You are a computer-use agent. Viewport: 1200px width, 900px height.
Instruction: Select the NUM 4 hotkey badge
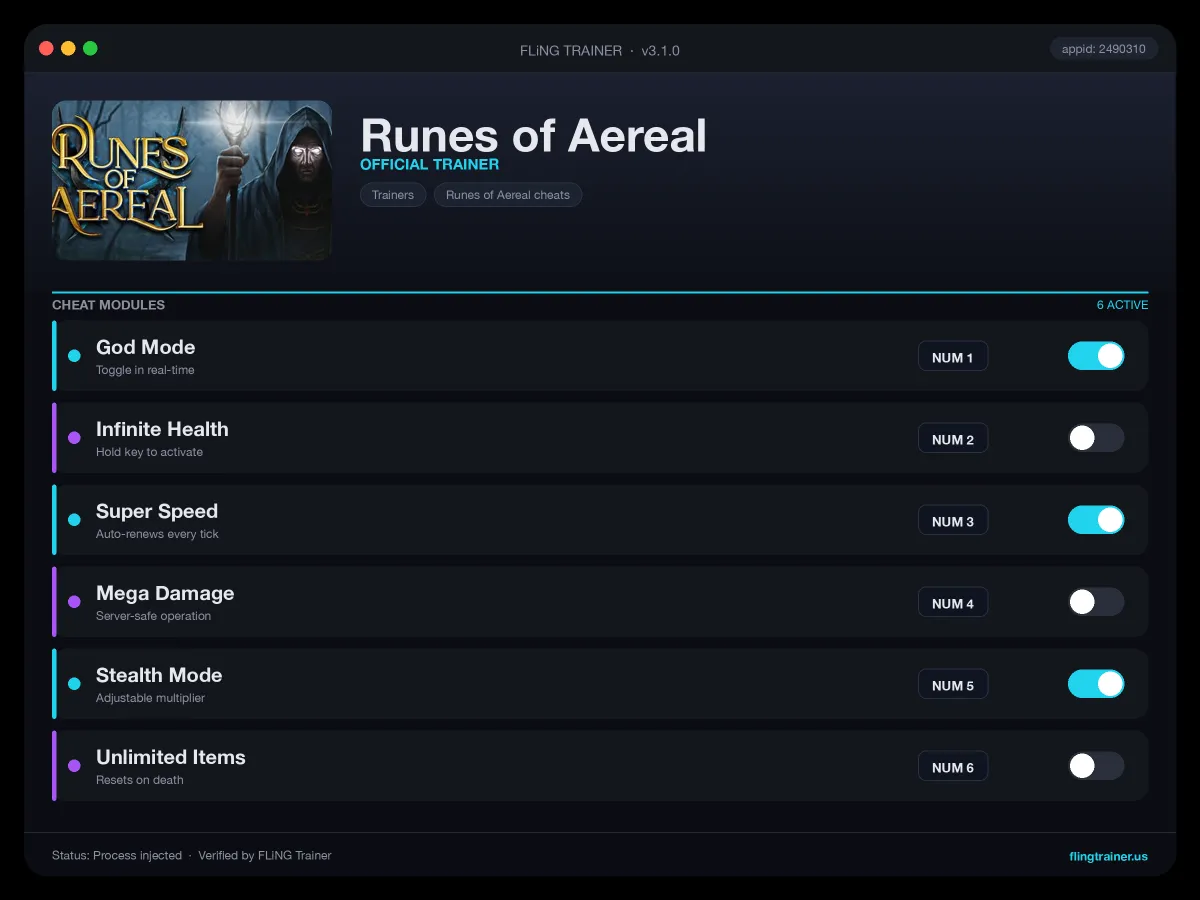(x=953, y=603)
